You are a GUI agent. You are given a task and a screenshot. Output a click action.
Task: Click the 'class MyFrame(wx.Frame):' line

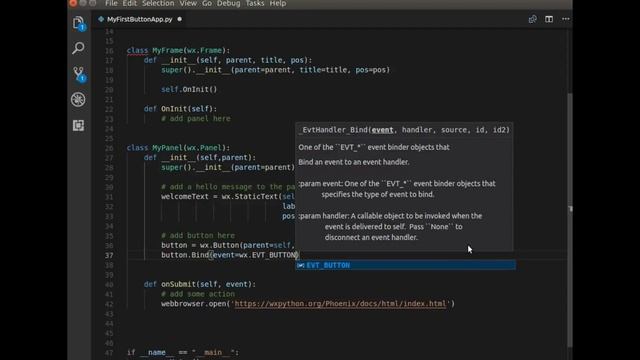178,51
